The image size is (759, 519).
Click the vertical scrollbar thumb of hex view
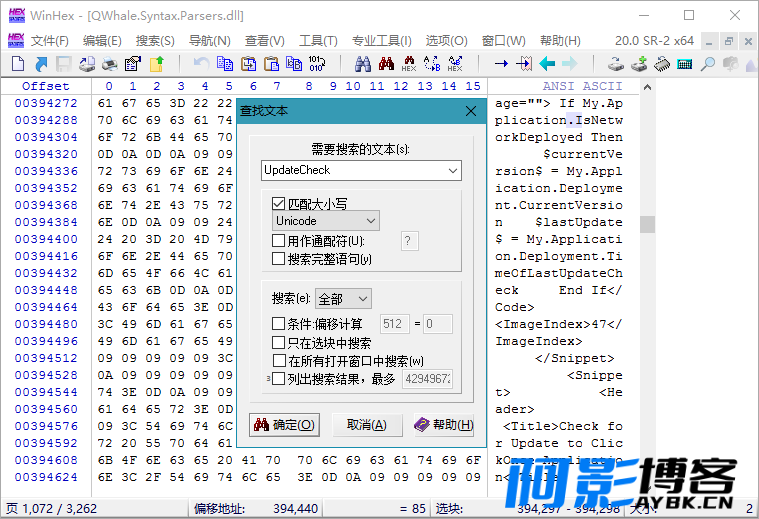tap(647, 224)
